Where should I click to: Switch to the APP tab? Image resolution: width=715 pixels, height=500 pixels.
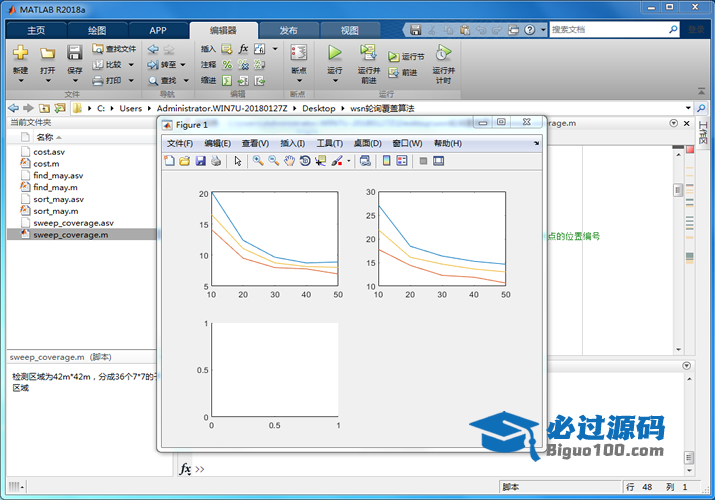[158, 31]
